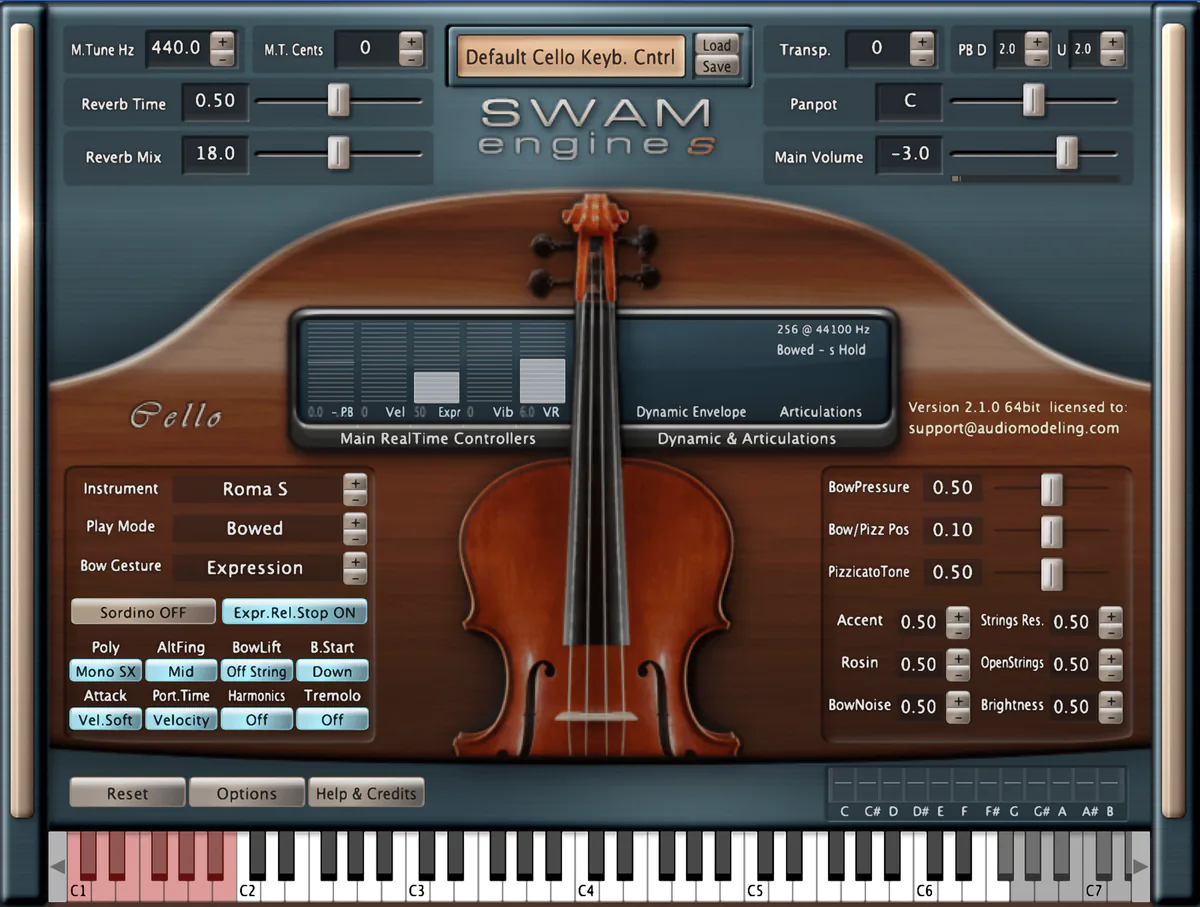This screenshot has height=907, width=1200.
Task: Step Play Mode back with minus
Action: pyautogui.click(x=355, y=537)
